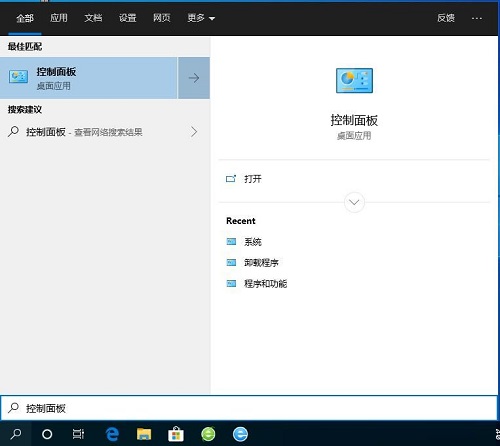Launch Microsoft Edge from the taskbar
The height and width of the screenshot is (446, 500).
(112, 434)
